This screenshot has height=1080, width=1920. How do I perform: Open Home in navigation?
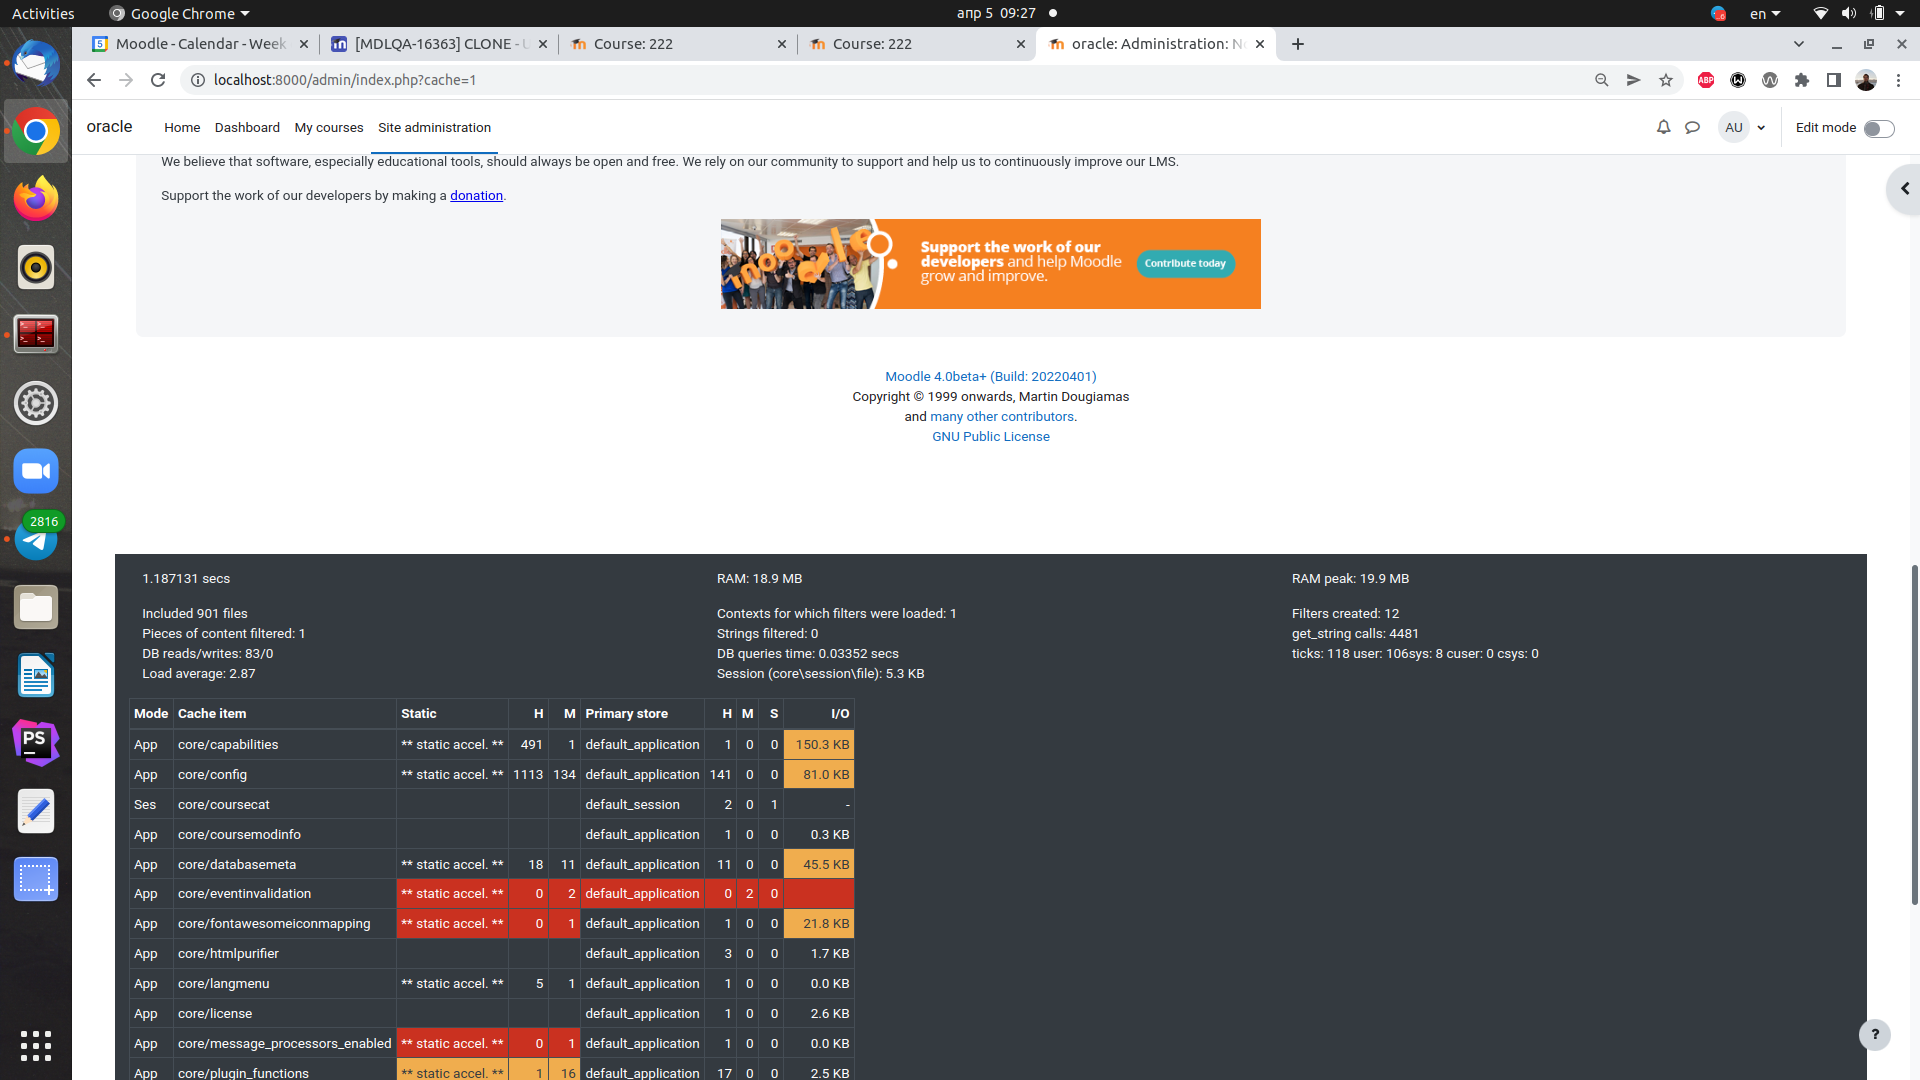pyautogui.click(x=182, y=127)
